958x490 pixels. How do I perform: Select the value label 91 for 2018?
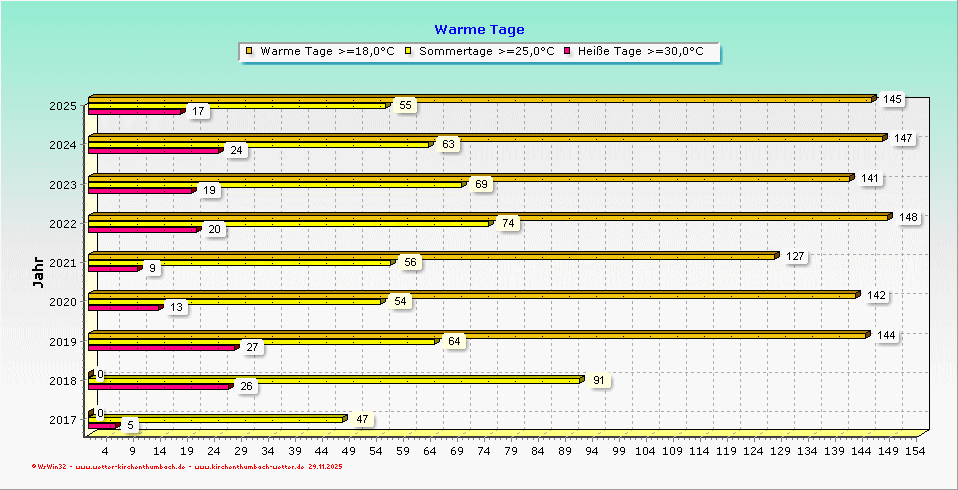click(x=597, y=380)
